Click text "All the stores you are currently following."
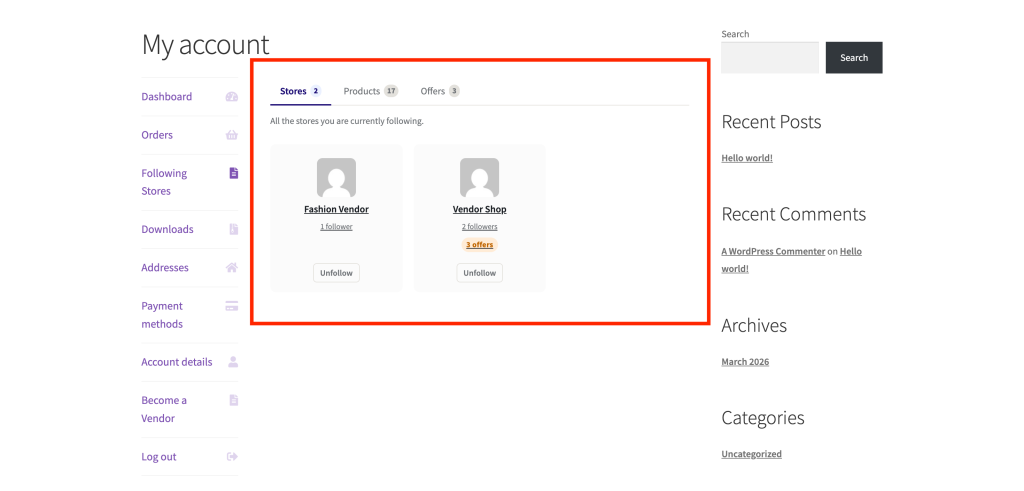 tap(347, 121)
